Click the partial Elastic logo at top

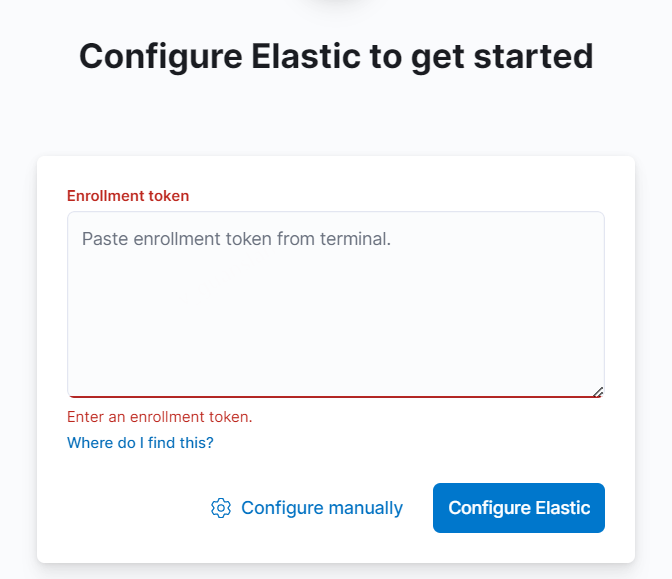(336, 2)
